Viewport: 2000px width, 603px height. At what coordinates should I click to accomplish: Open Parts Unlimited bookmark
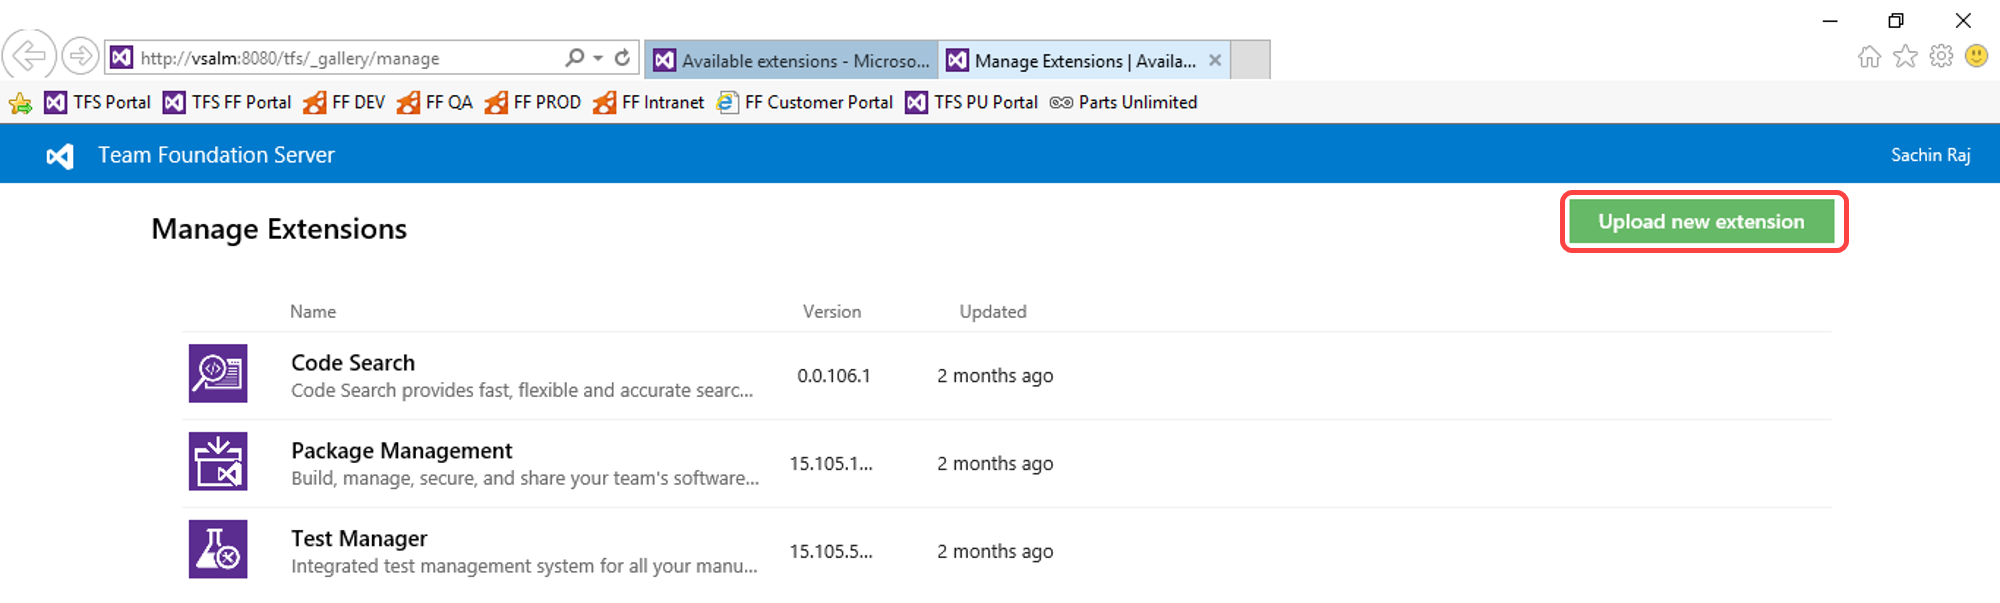[x=1124, y=102]
